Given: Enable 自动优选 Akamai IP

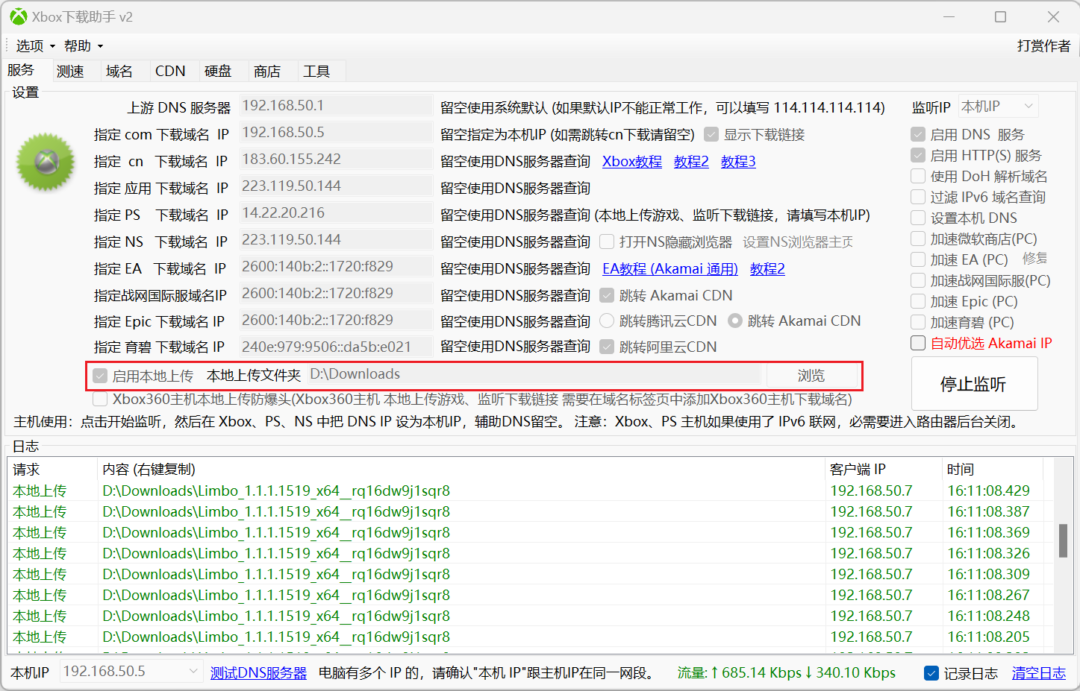Looking at the screenshot, I should coord(916,342).
